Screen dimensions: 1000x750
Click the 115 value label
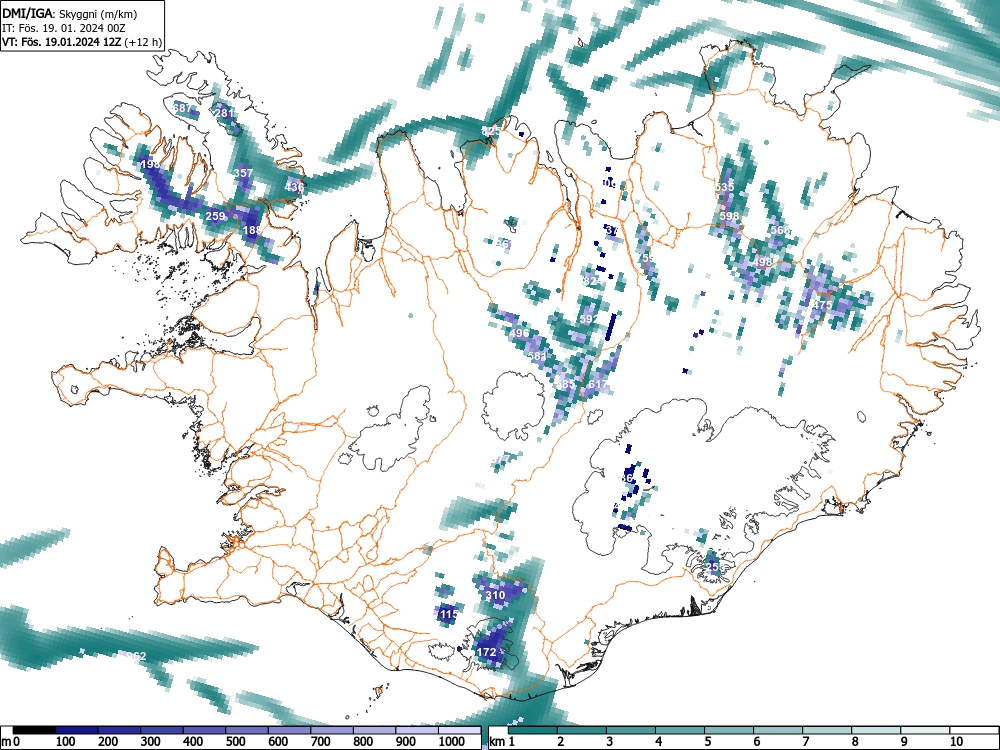coord(449,615)
